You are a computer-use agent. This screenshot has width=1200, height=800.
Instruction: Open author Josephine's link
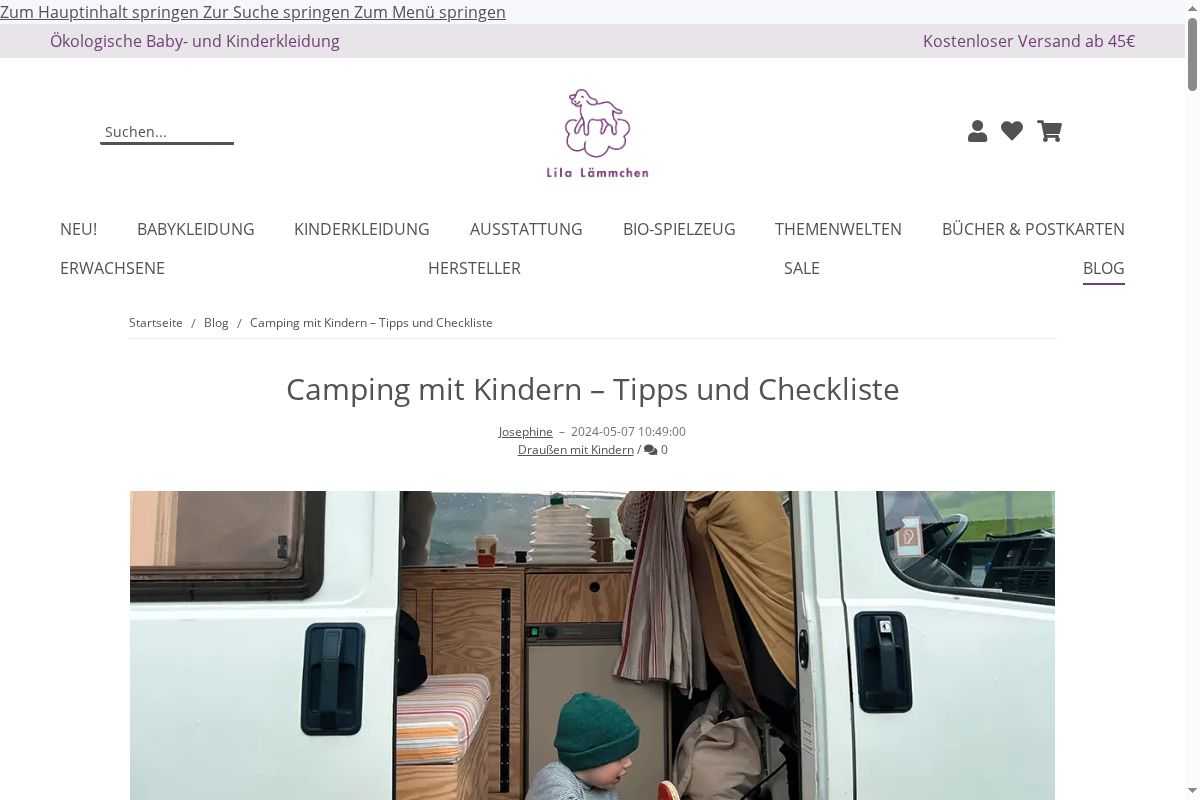526,432
